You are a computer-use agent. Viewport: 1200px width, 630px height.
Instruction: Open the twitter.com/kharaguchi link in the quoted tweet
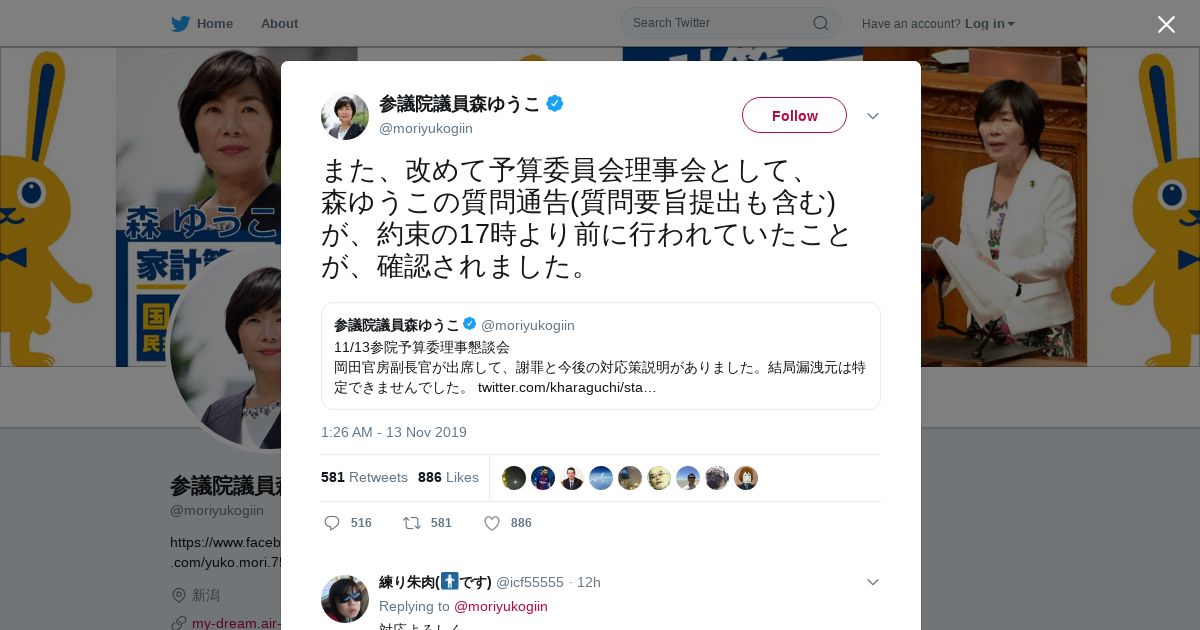pos(567,387)
